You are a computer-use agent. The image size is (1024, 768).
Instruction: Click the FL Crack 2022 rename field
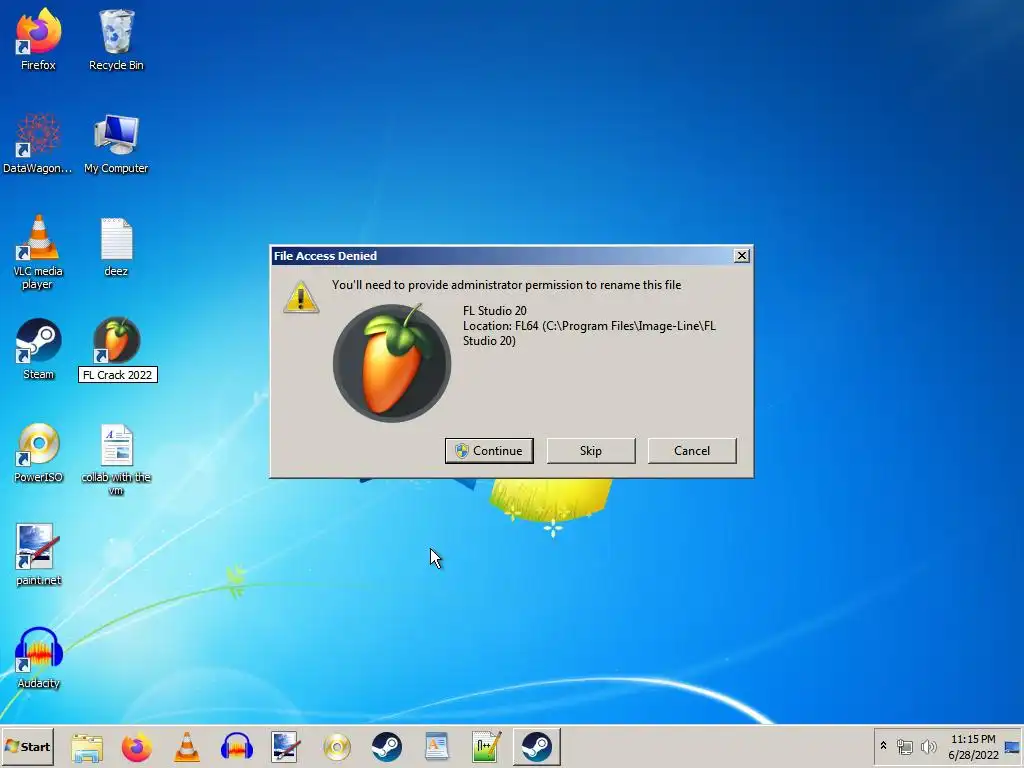pos(118,375)
